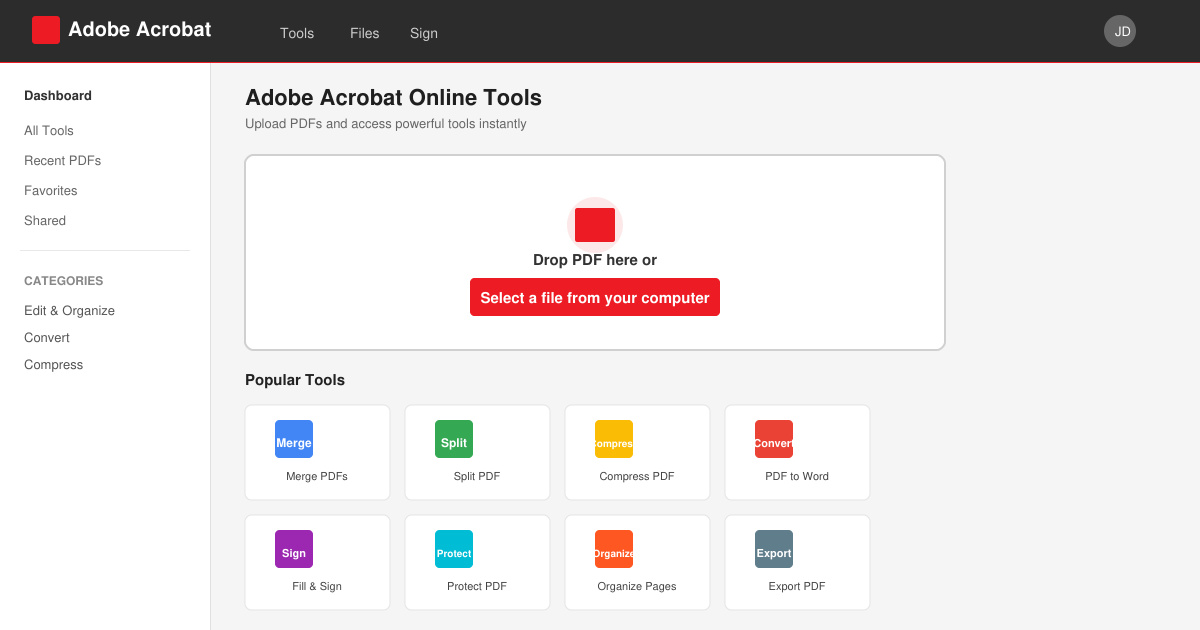Click the red Convert icon
The height and width of the screenshot is (630, 1200).
coord(774,439)
